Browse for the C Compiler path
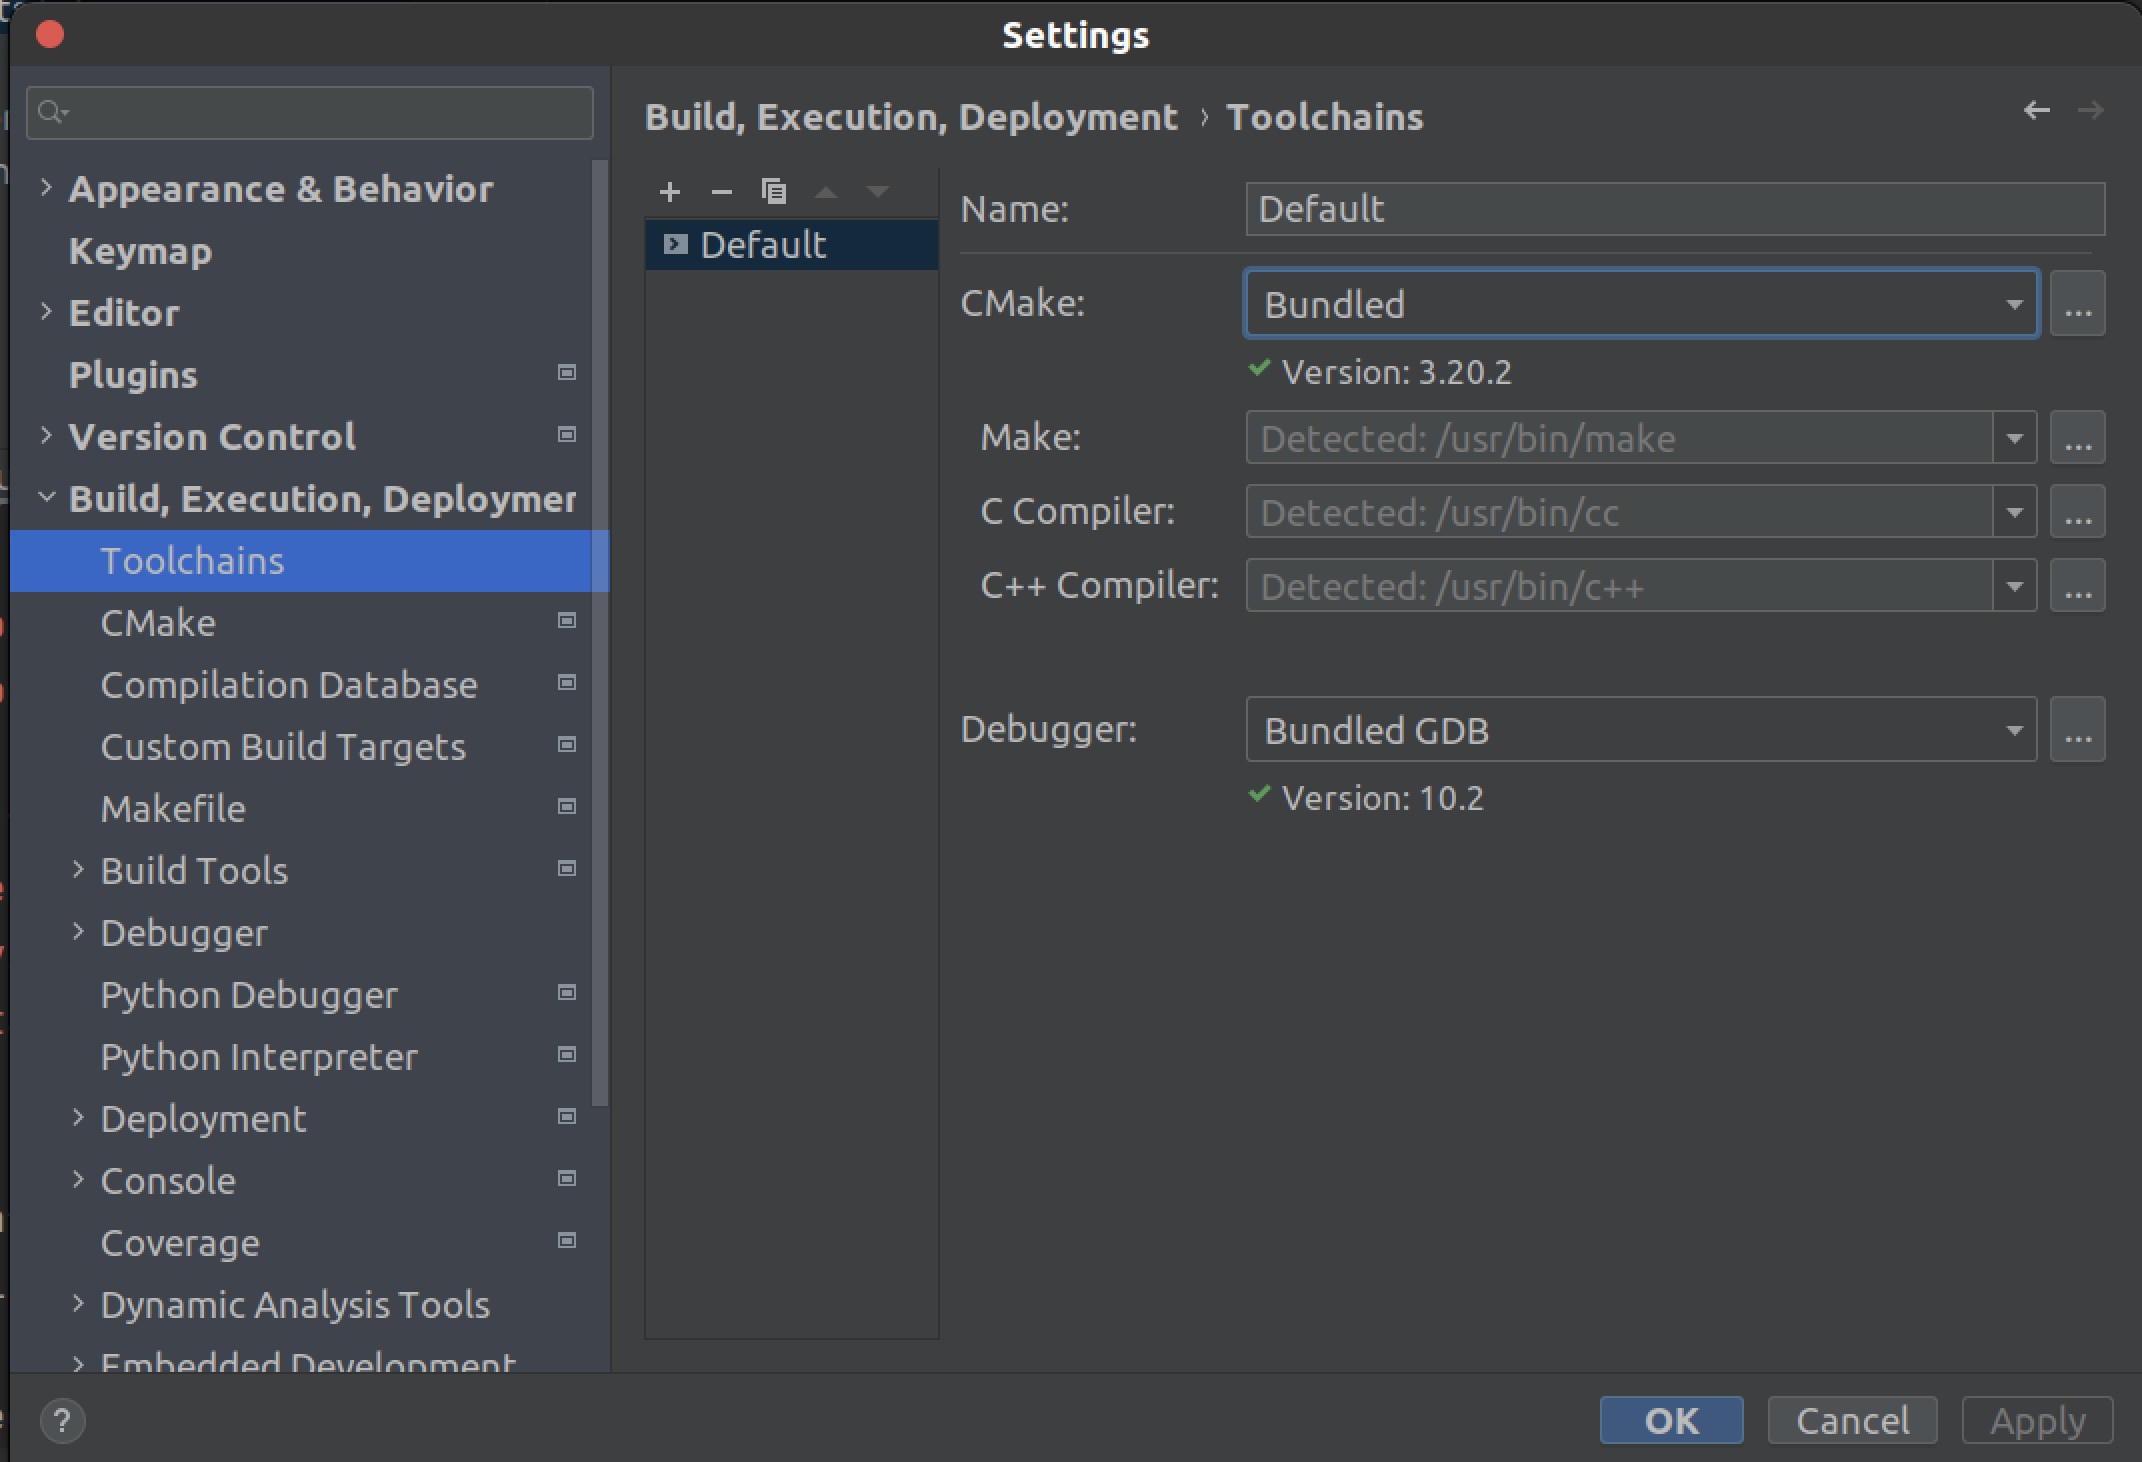2142x1462 pixels. click(2077, 512)
